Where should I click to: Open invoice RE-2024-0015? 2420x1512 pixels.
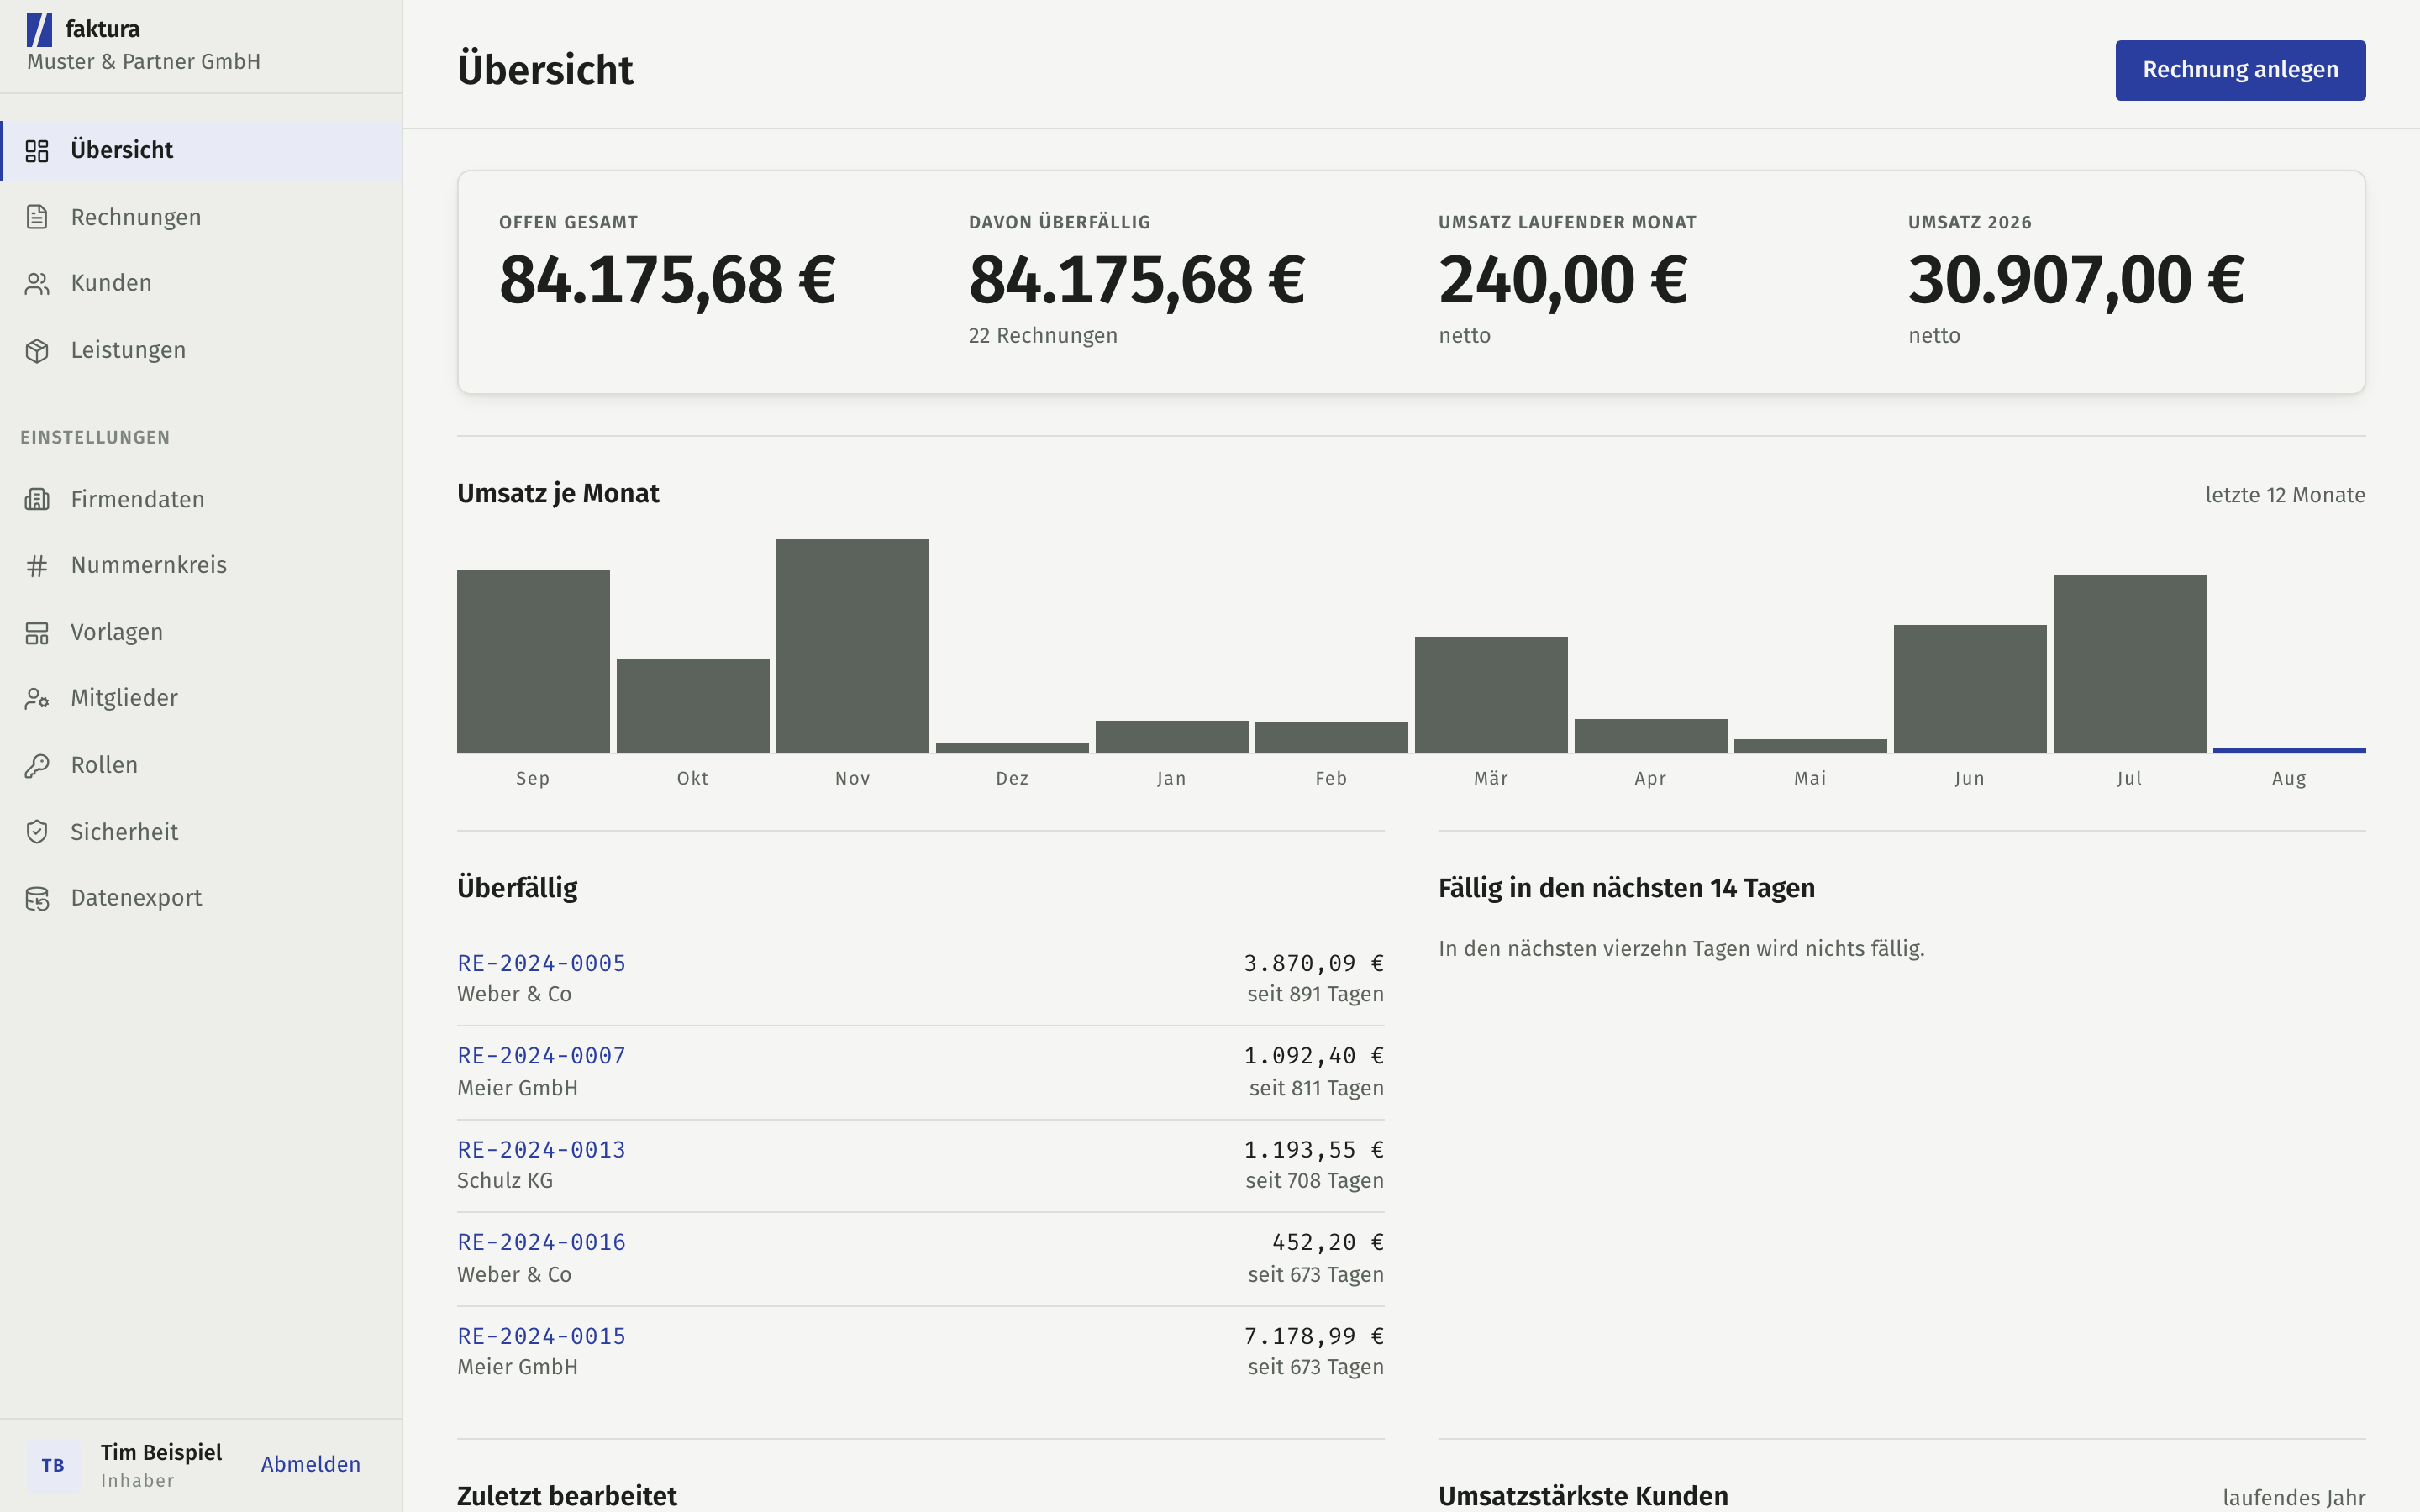pos(541,1336)
